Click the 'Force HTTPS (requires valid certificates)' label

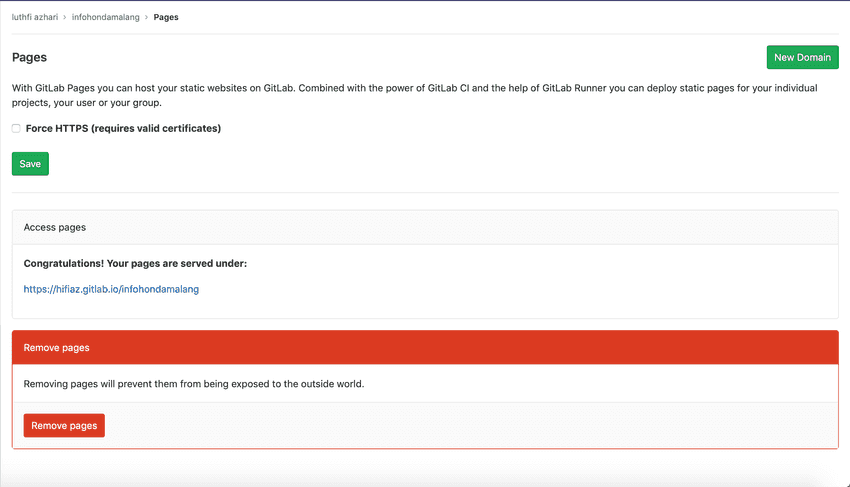coord(123,128)
